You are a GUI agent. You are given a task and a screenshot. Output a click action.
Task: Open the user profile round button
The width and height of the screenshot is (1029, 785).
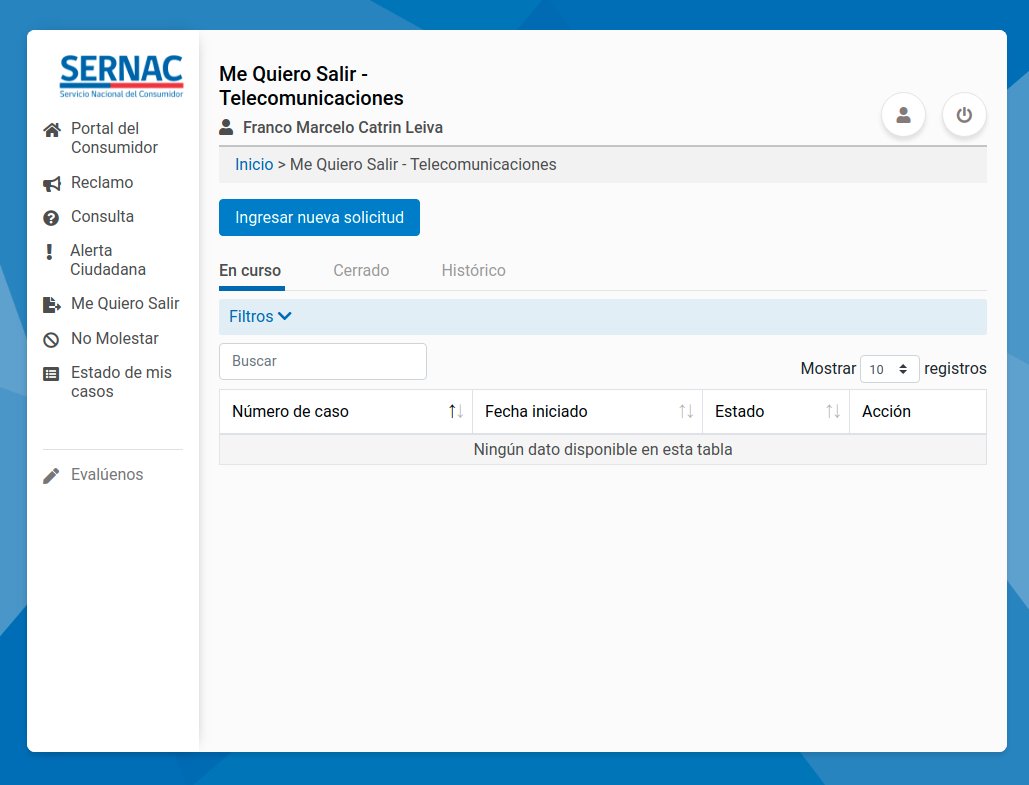click(904, 116)
